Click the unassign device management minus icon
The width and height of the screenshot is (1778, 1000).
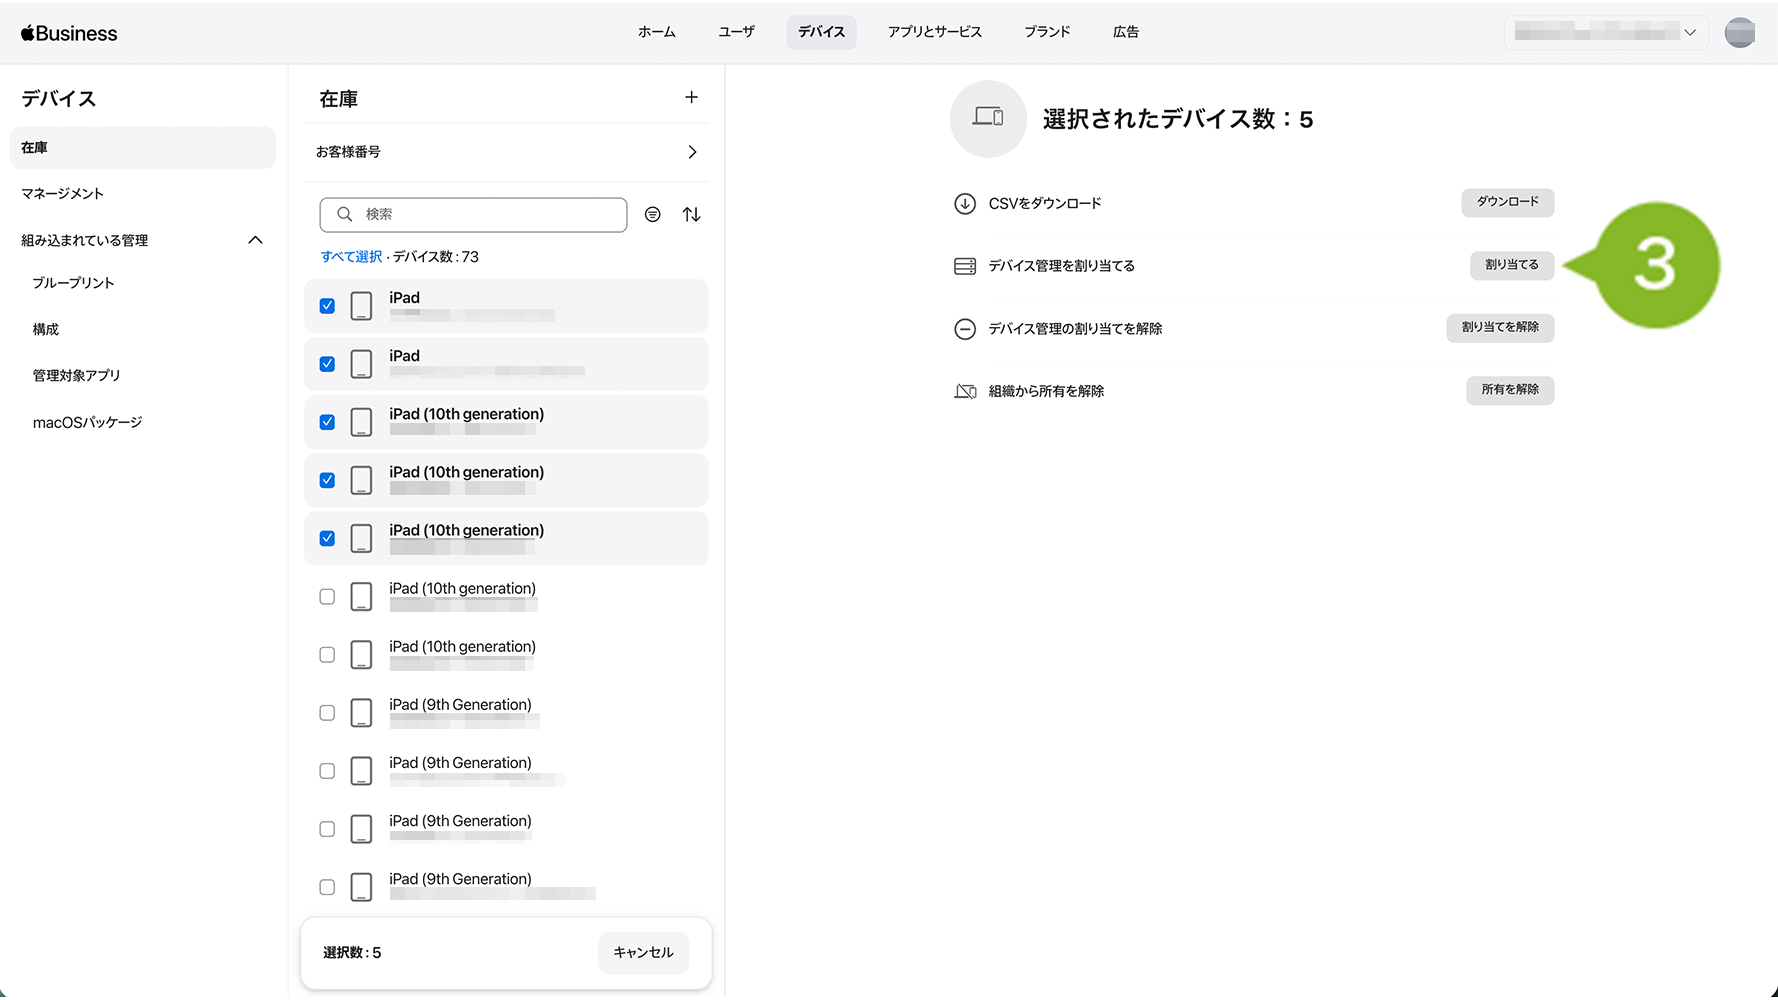(x=964, y=329)
